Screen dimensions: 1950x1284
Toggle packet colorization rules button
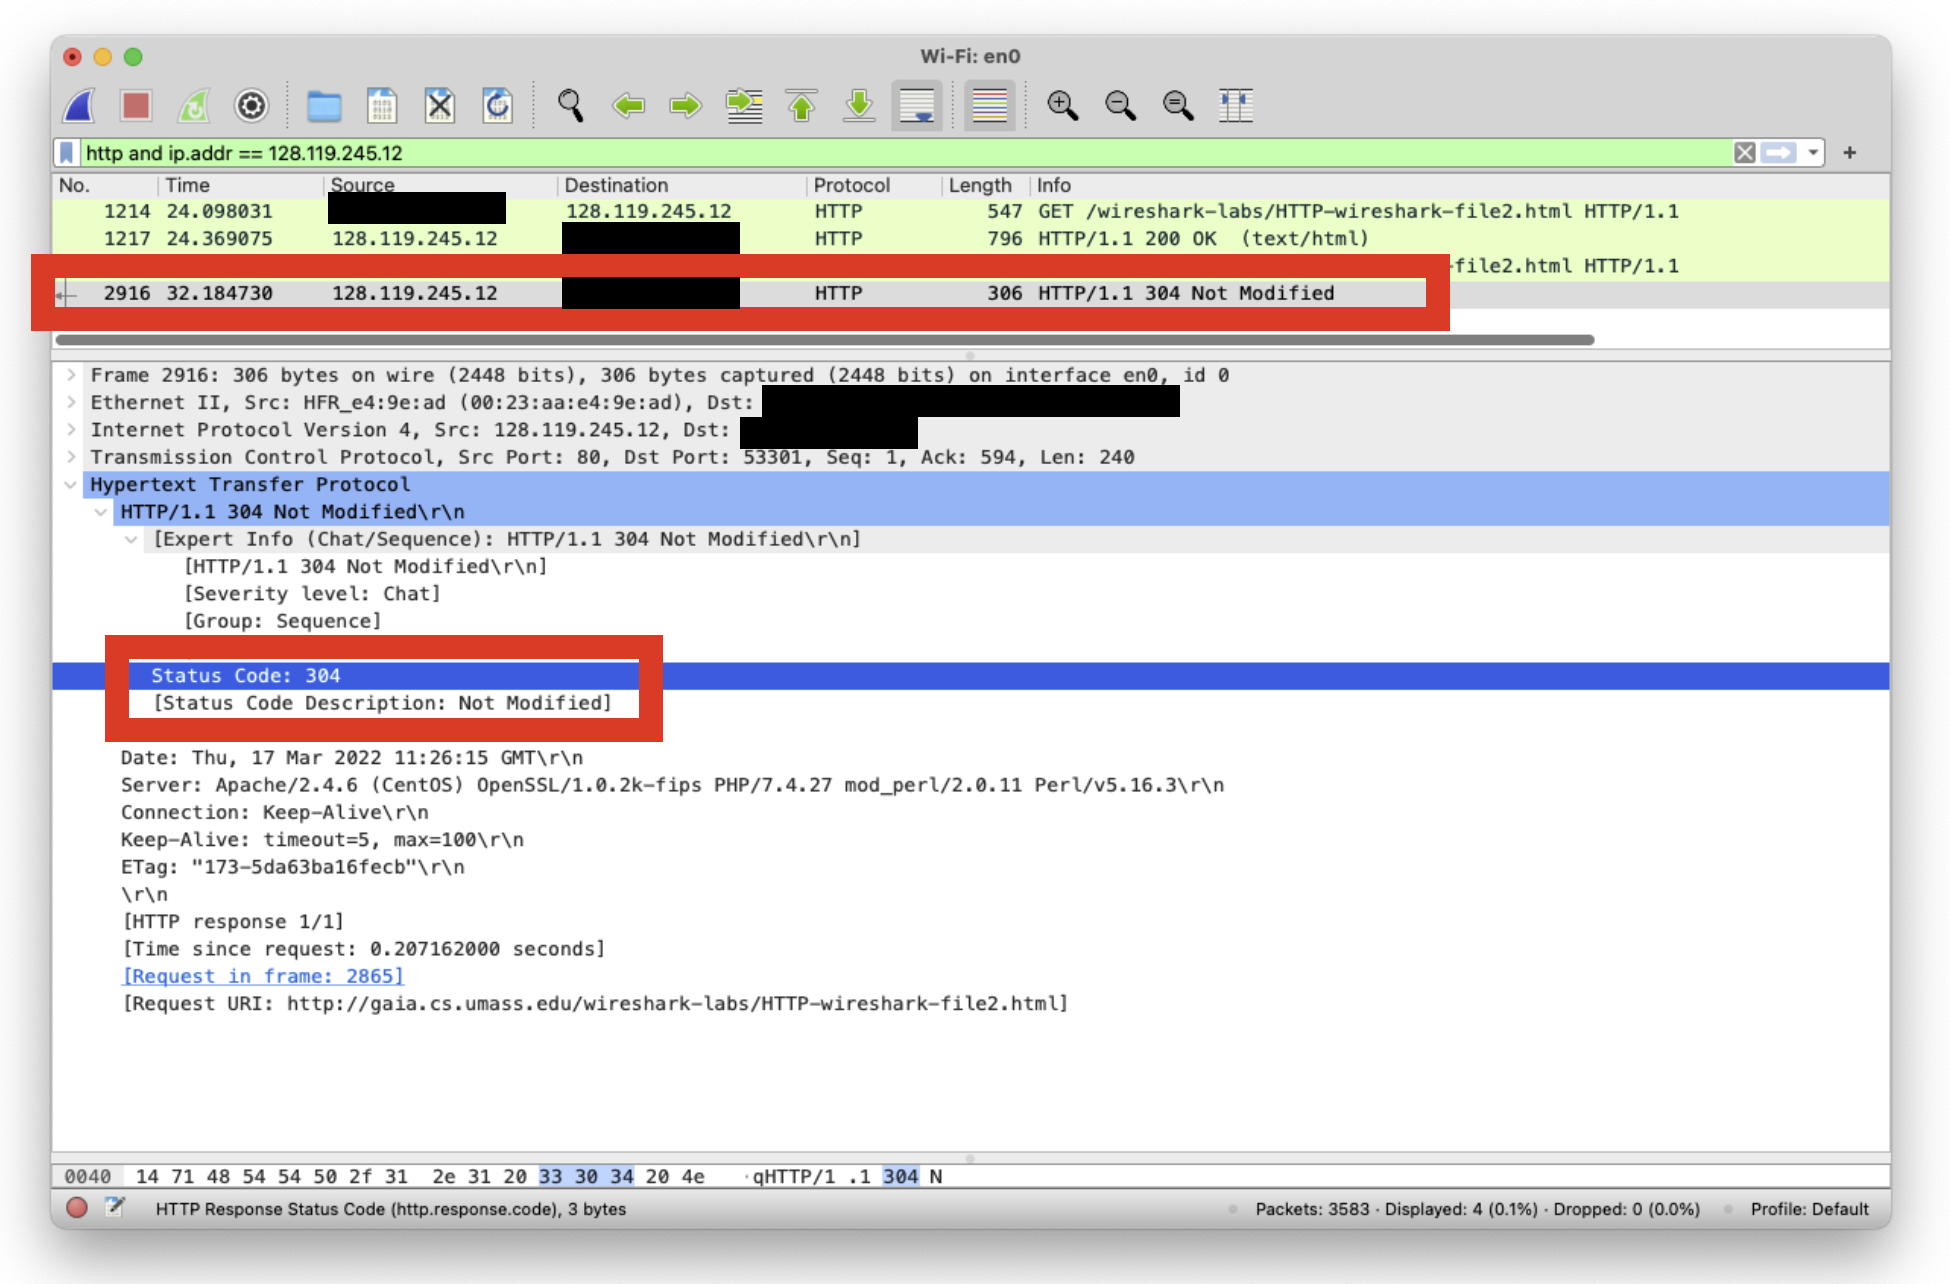989,105
